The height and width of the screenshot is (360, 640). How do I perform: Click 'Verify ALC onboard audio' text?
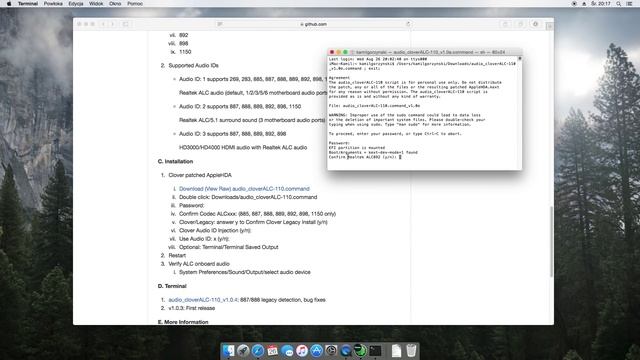pyautogui.click(x=199, y=264)
